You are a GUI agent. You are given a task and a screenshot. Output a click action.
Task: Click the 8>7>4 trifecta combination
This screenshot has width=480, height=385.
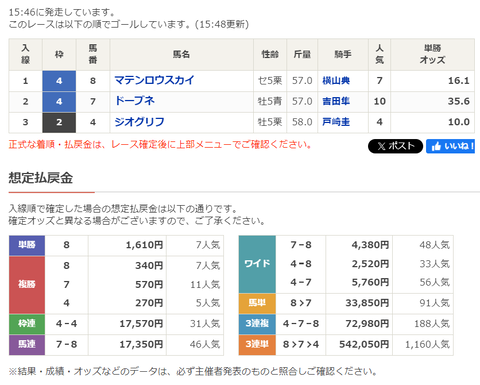tap(301, 345)
